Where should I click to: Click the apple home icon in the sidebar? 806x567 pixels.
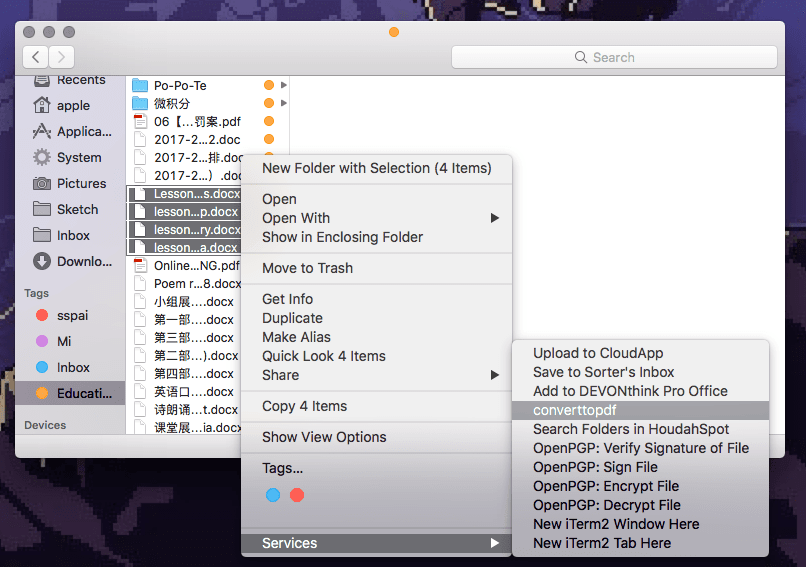click(42, 105)
